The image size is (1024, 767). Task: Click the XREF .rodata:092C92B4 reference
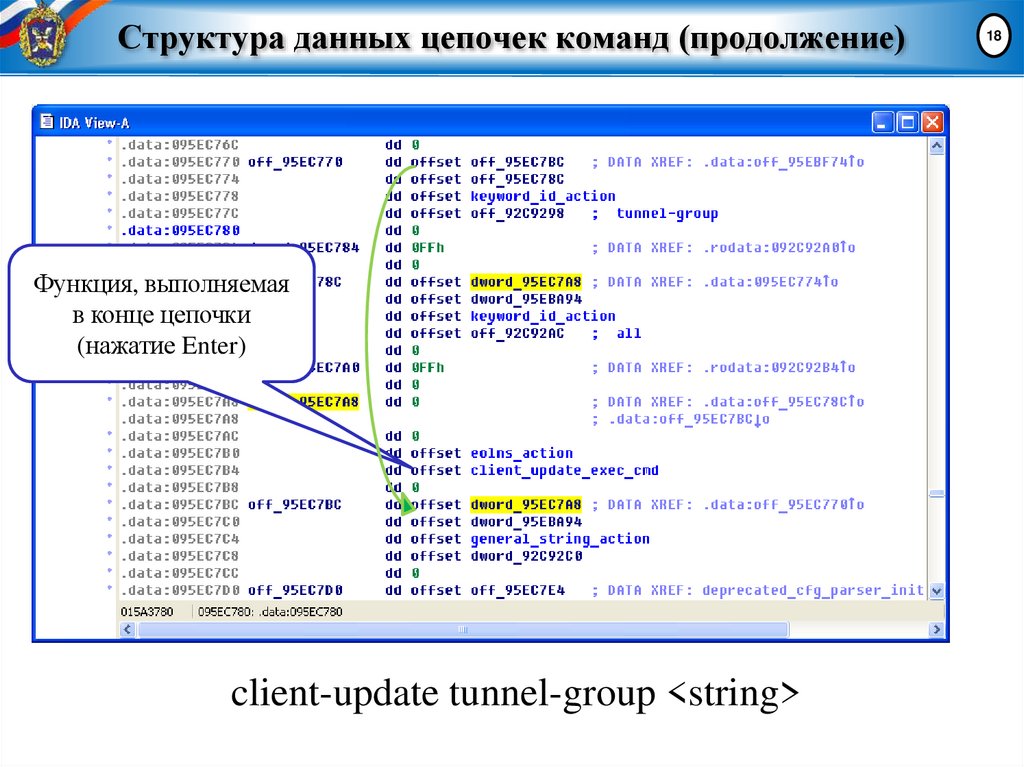[x=778, y=367]
